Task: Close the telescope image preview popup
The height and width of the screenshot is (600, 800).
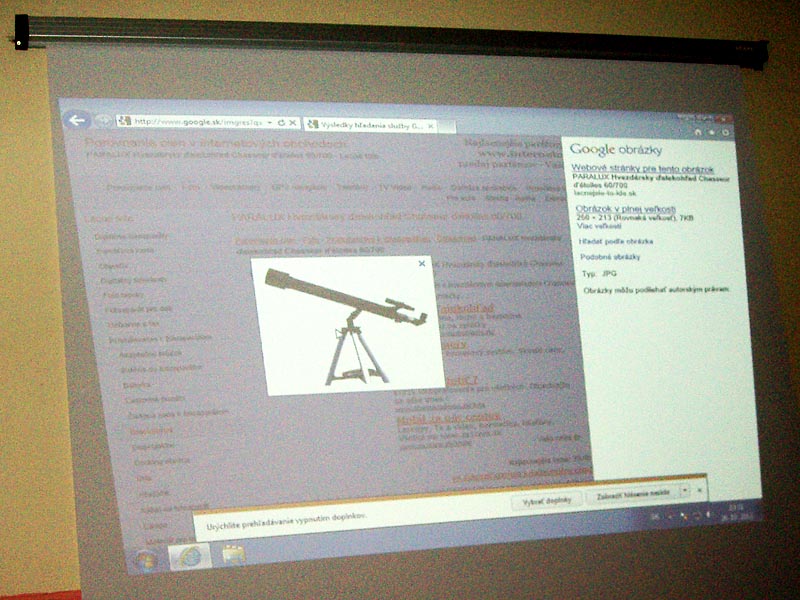Action: pos(422,264)
